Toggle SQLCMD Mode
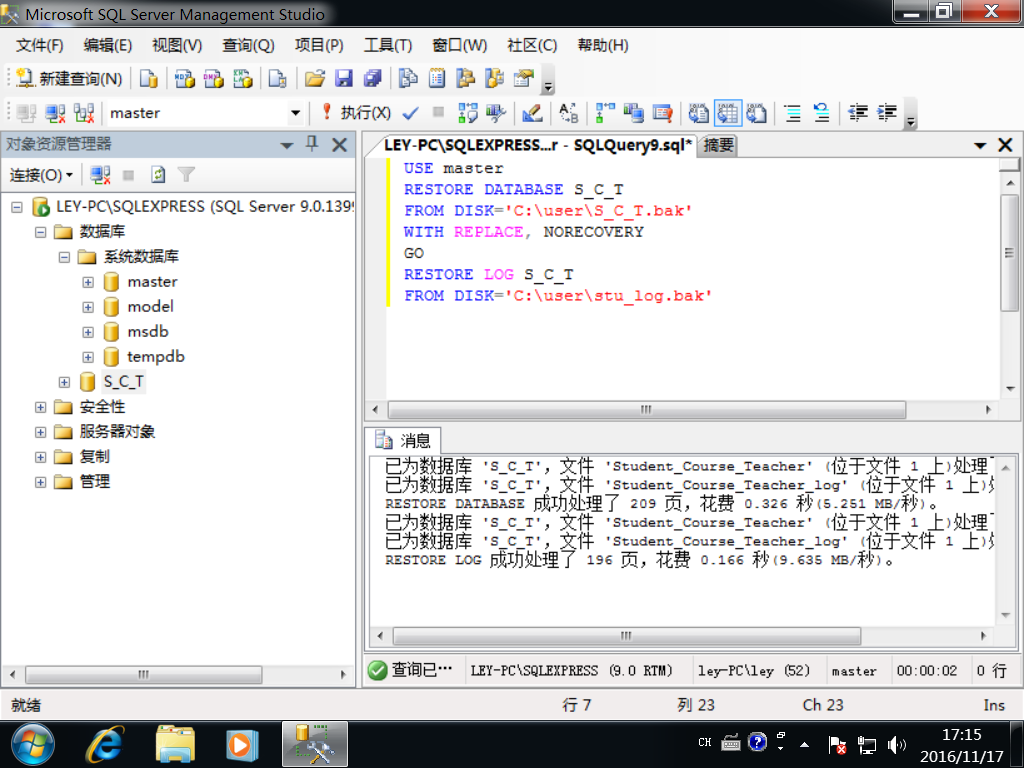 (x=662, y=113)
